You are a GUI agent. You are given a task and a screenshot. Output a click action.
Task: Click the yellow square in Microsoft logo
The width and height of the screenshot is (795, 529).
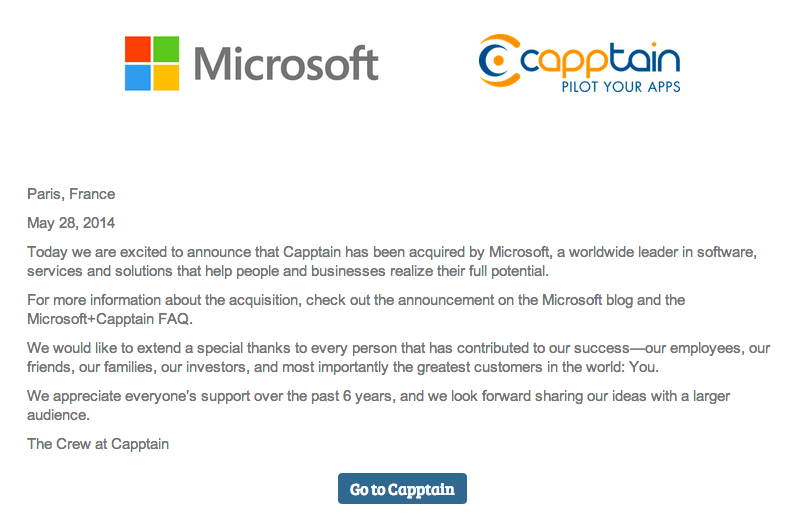166,78
